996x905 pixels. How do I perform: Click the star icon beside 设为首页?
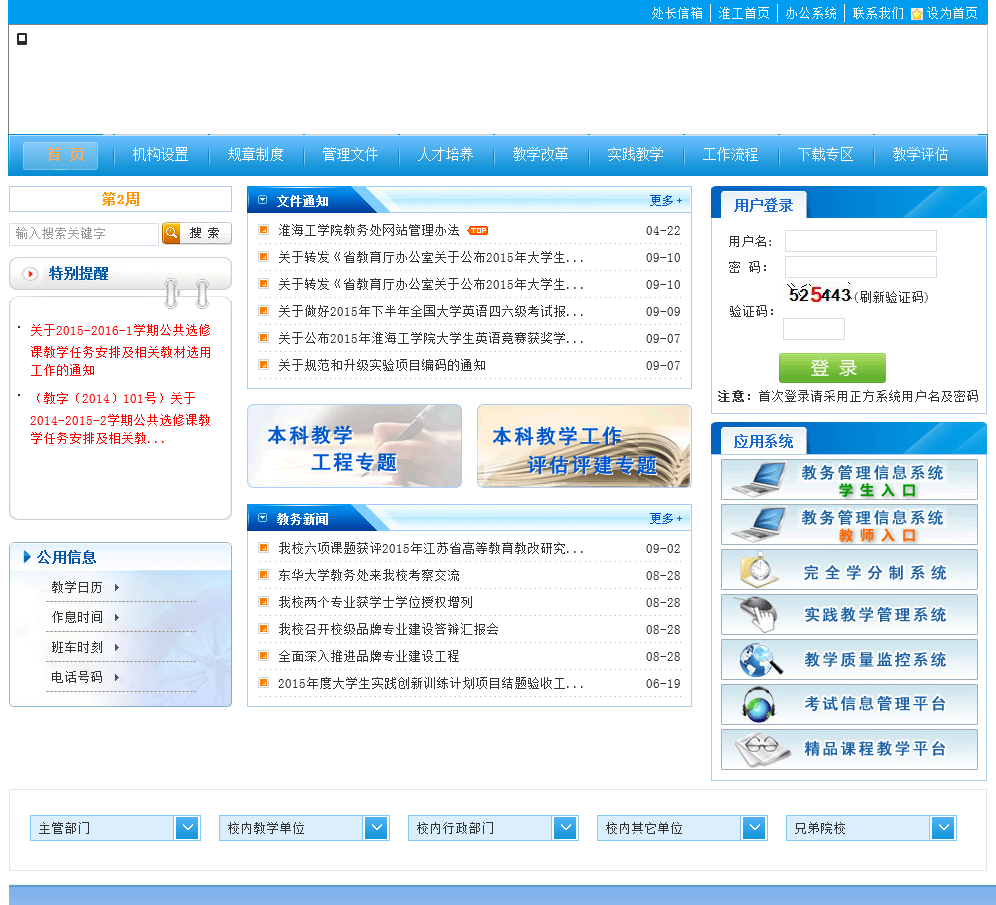(x=917, y=14)
